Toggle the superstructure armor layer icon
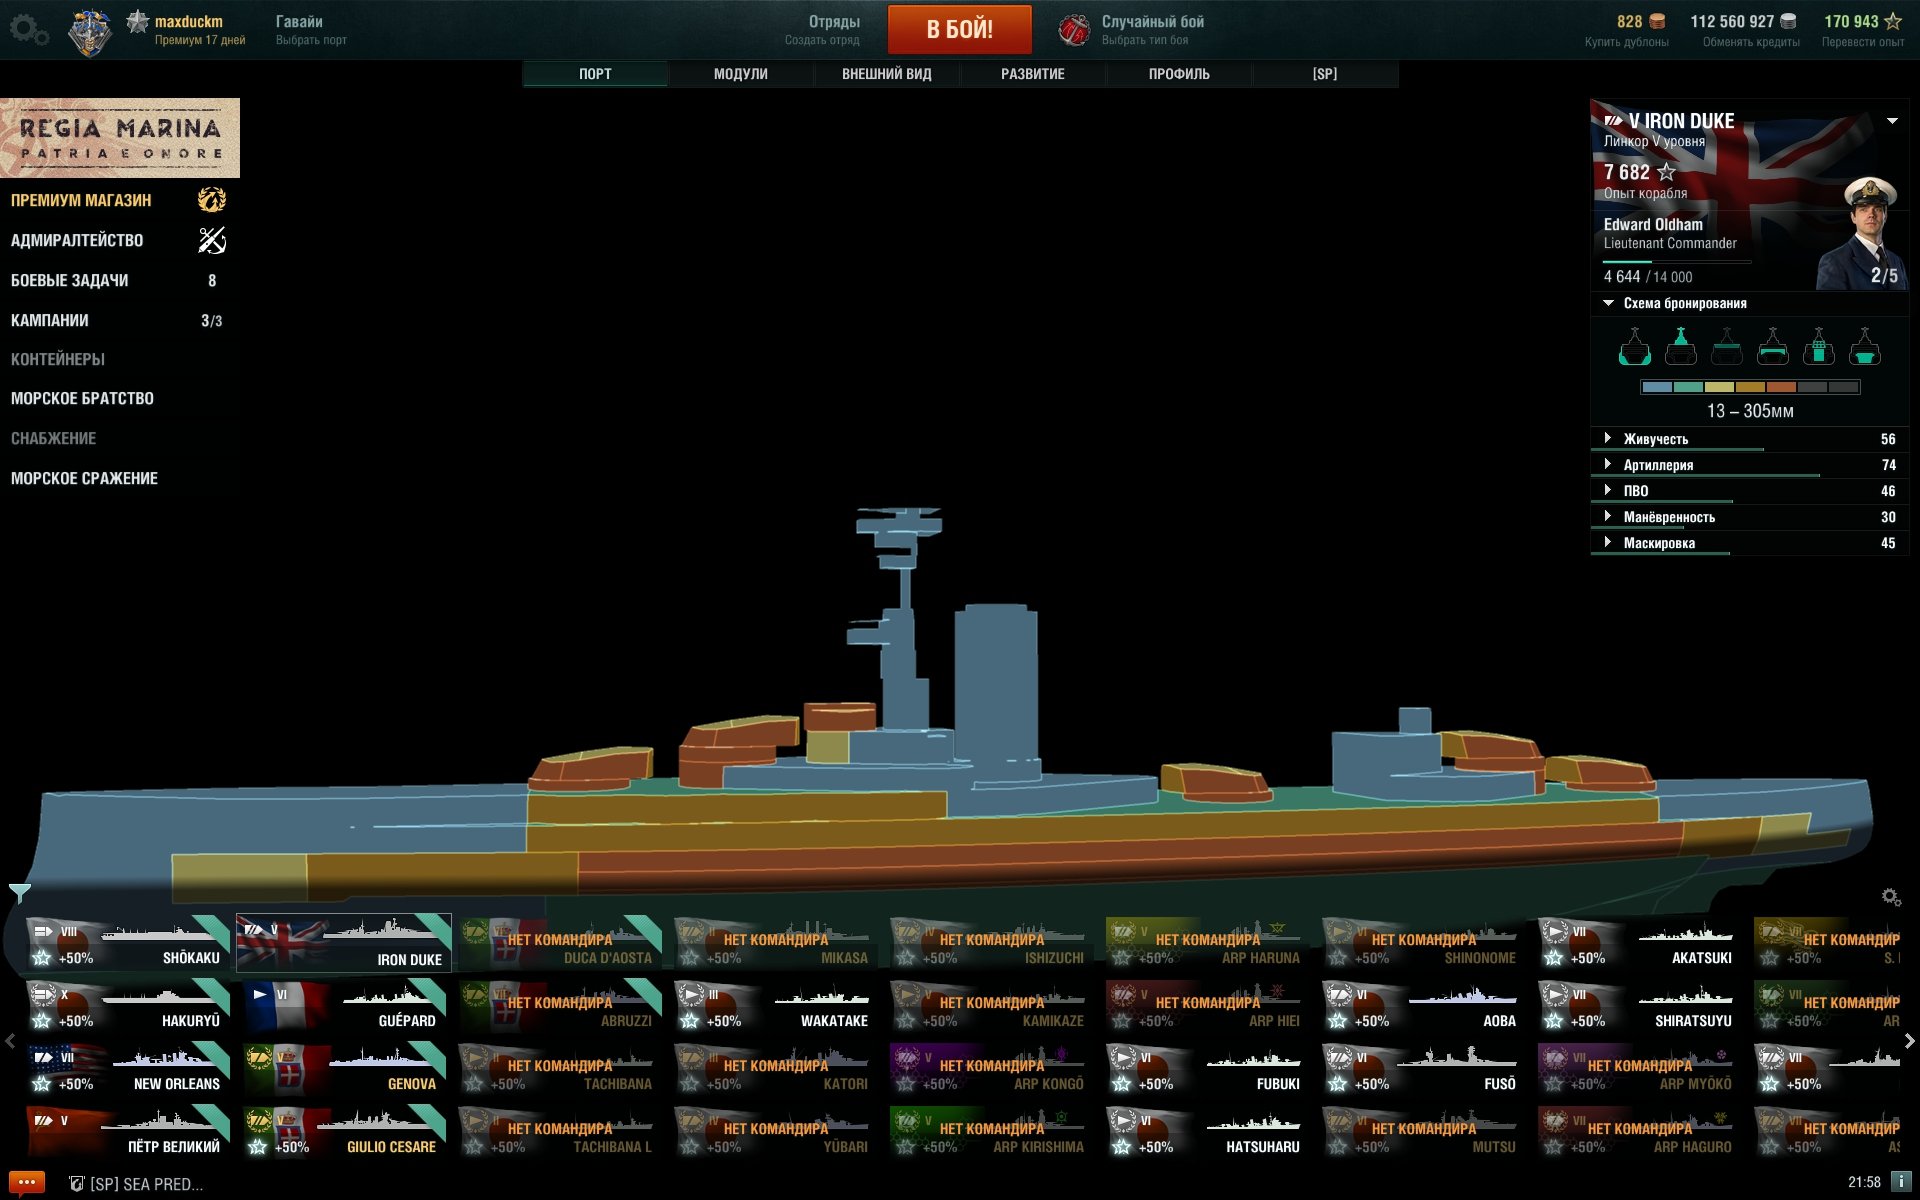Image resolution: width=1920 pixels, height=1200 pixels. 1681,347
